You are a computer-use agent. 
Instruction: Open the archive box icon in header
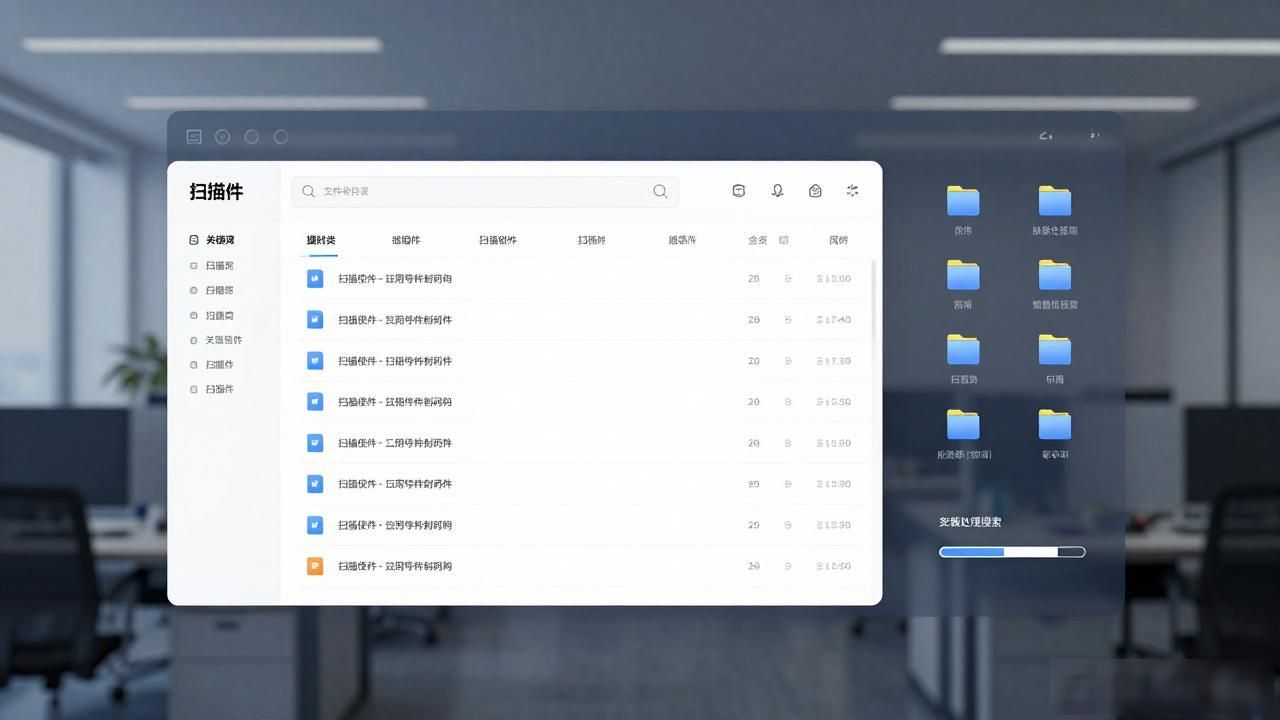click(739, 190)
